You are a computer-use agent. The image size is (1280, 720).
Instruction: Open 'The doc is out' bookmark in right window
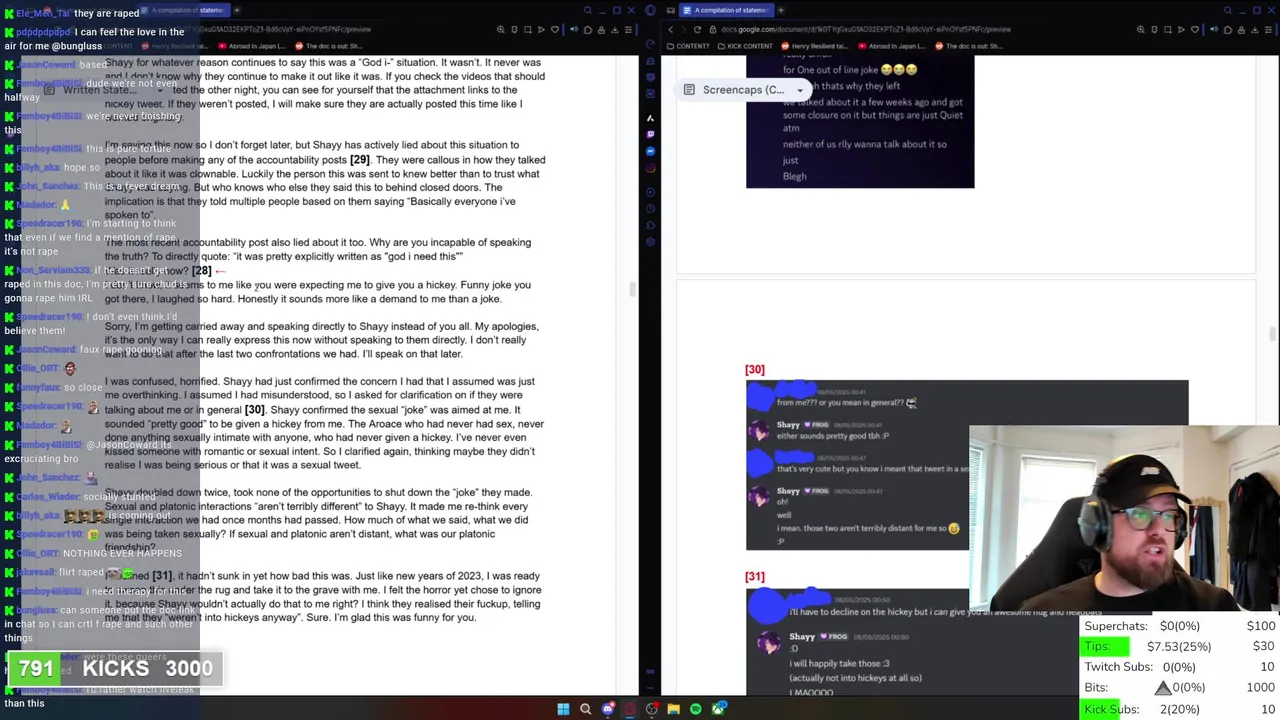tap(967, 46)
